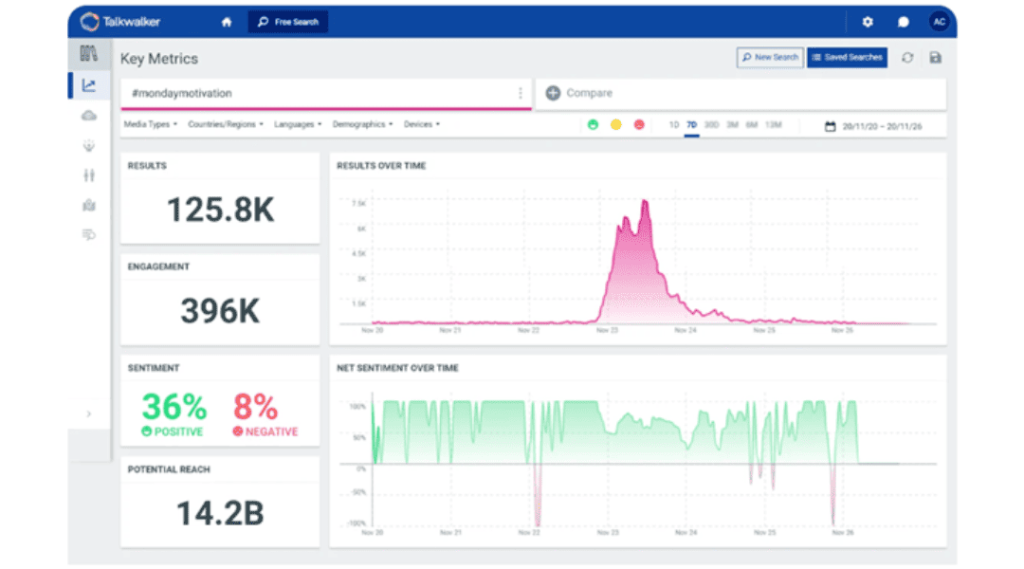Expand the Media Types dropdown

(150, 125)
